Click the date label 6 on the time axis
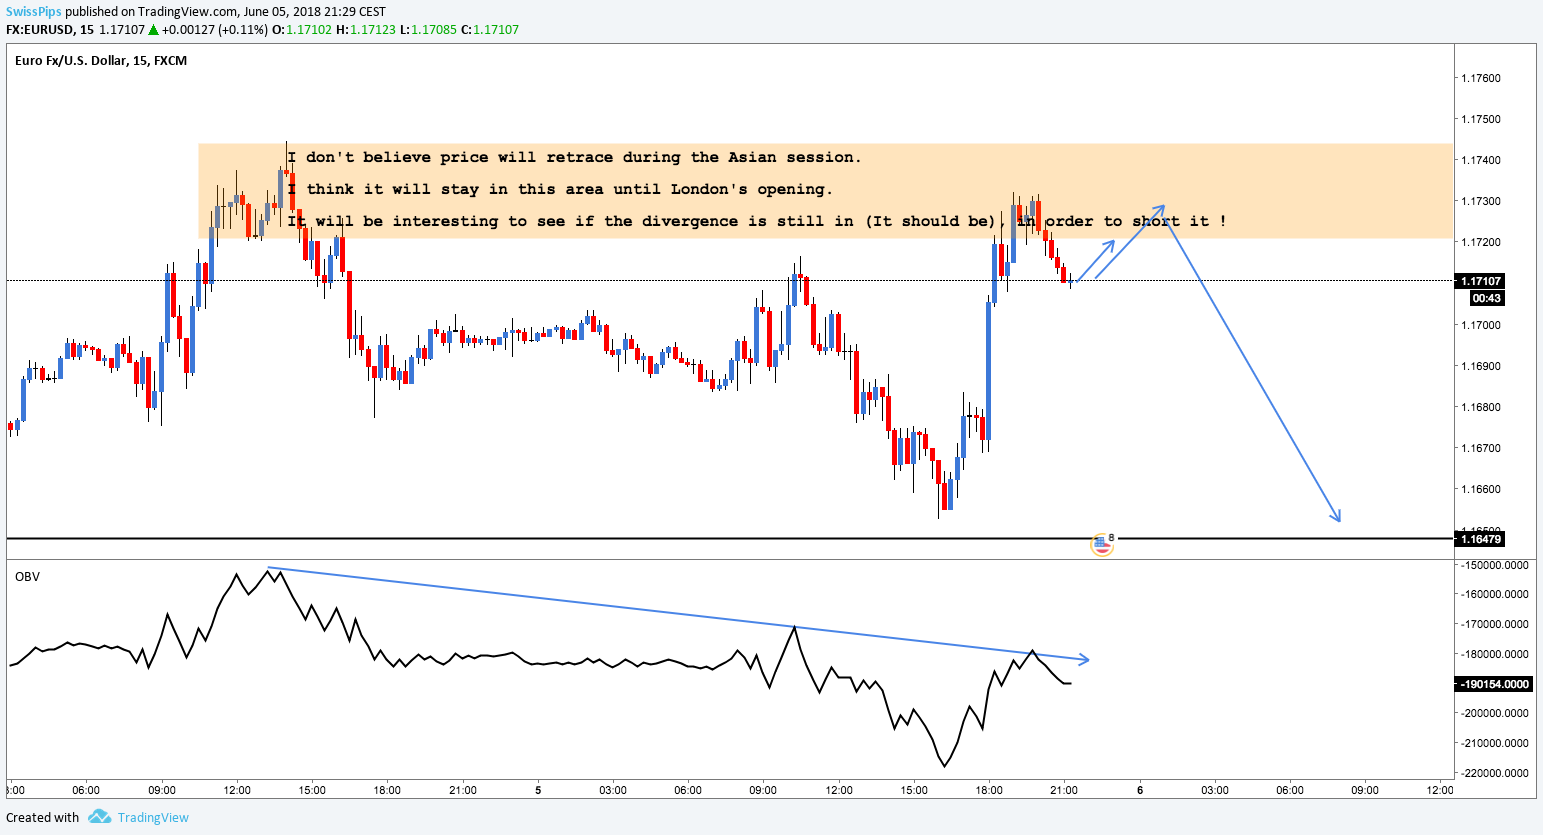This screenshot has height=835, width=1543. coord(1140,790)
